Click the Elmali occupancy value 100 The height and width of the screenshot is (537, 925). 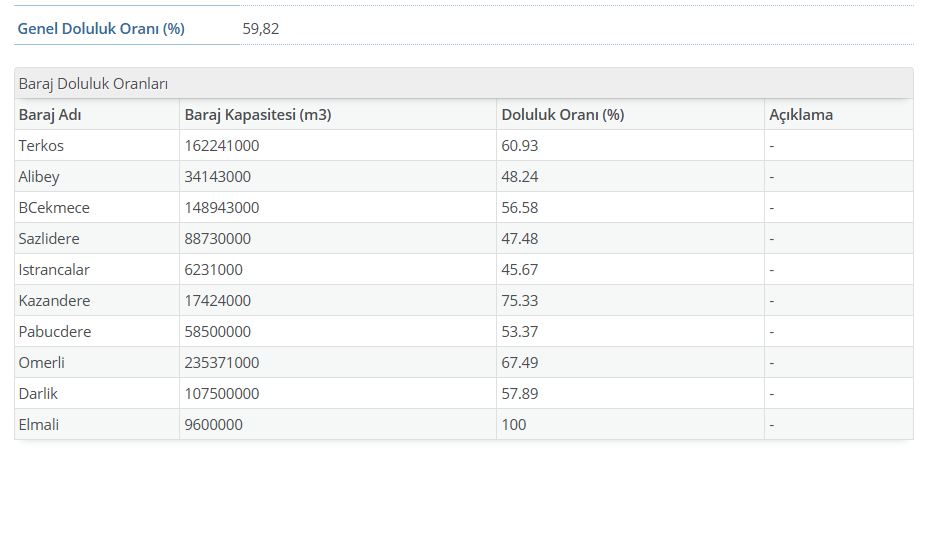coord(513,425)
